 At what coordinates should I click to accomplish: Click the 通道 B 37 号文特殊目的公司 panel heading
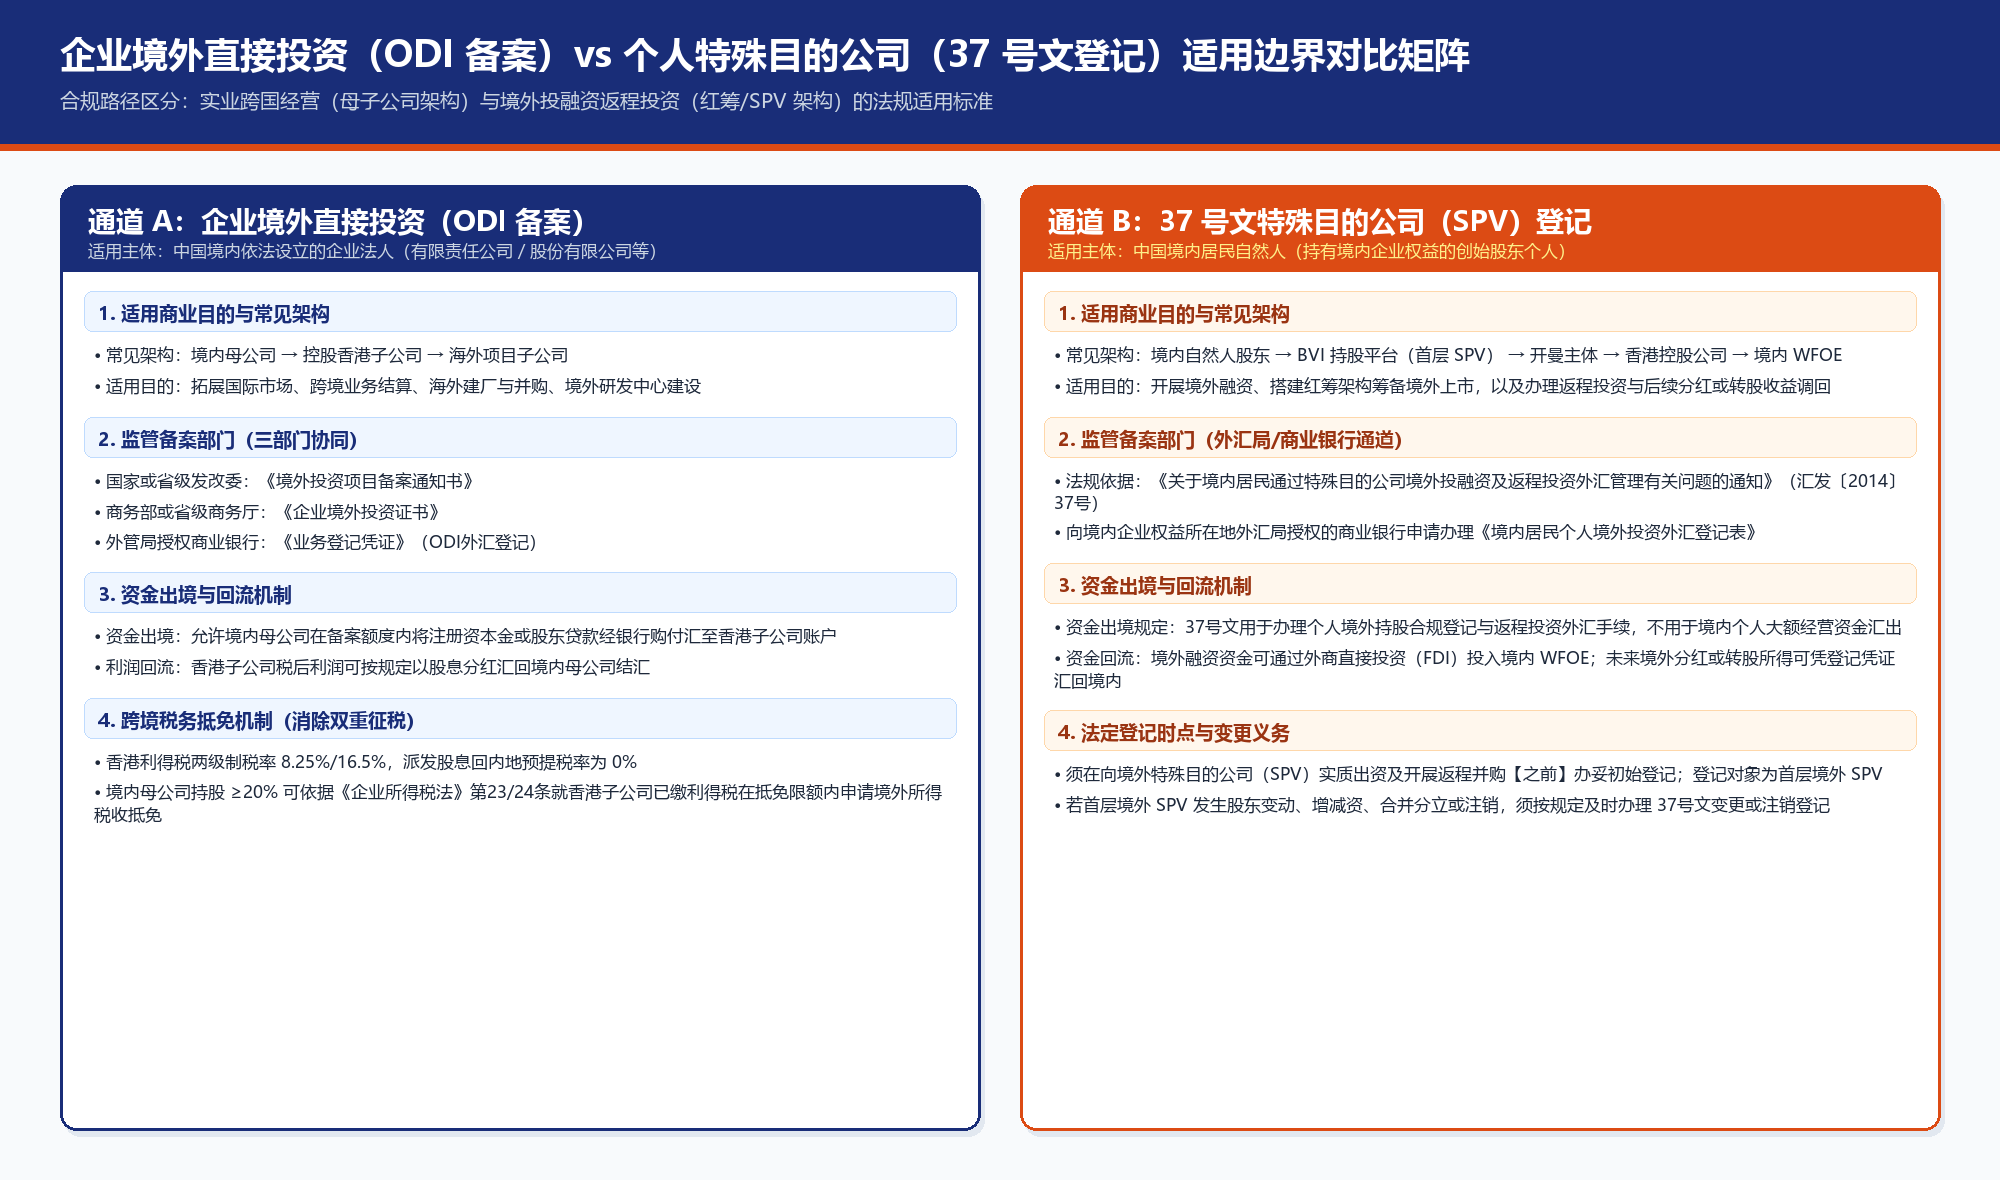click(x=1319, y=221)
